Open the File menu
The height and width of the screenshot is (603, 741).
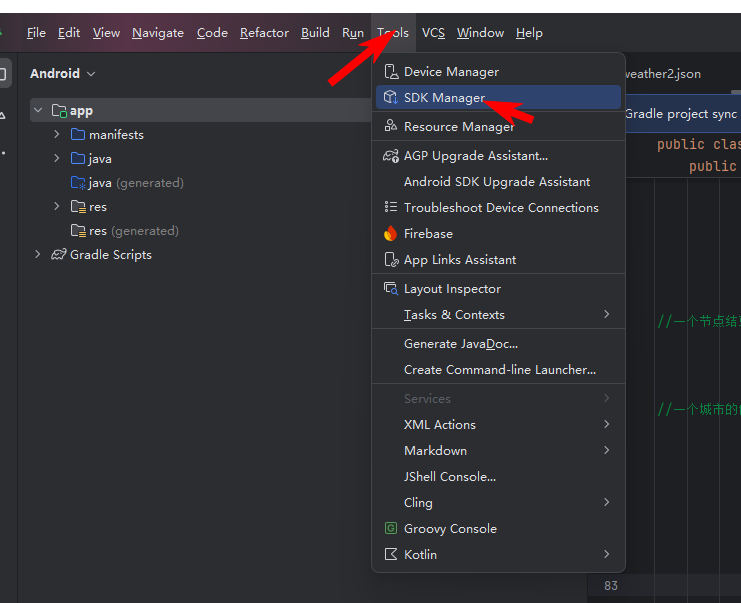click(x=36, y=33)
